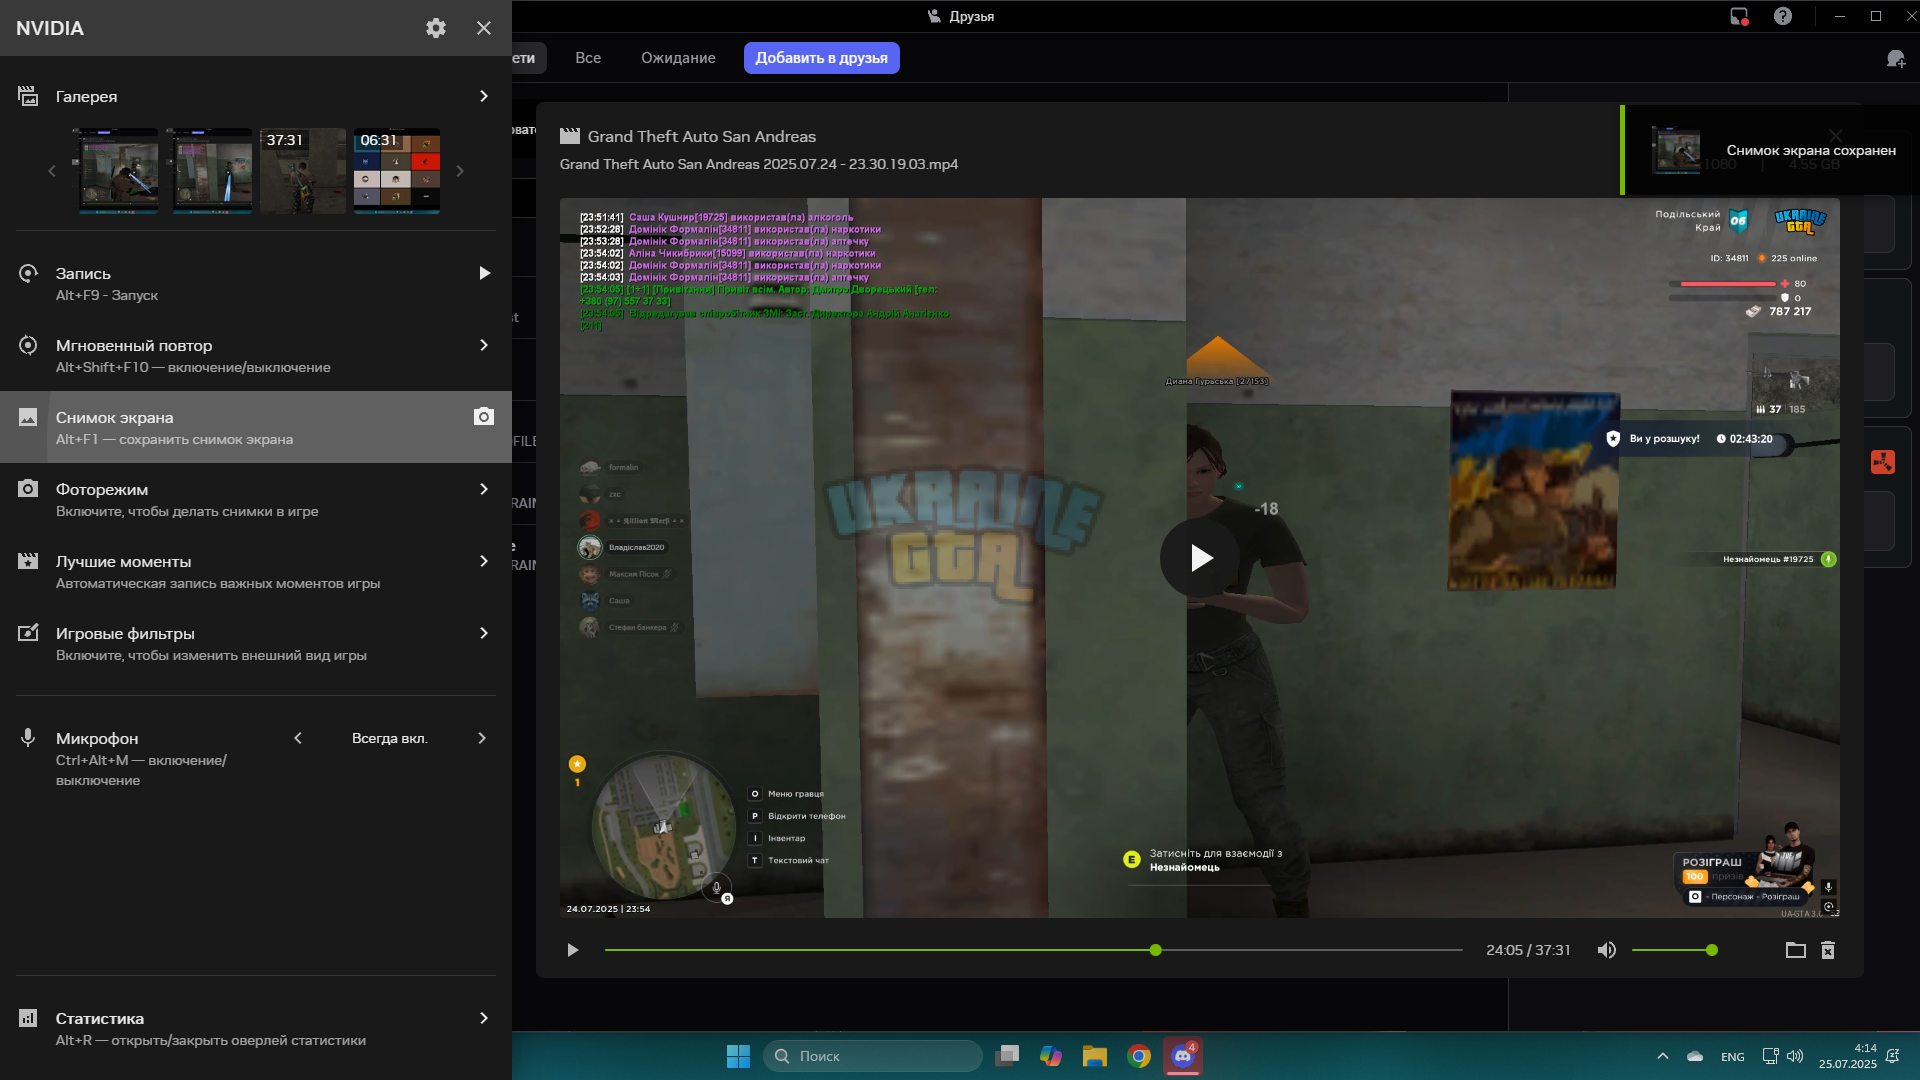Screen dimensions: 1920x1080
Task: Open NVIDIA overlay settings gear
Action: 436,28
